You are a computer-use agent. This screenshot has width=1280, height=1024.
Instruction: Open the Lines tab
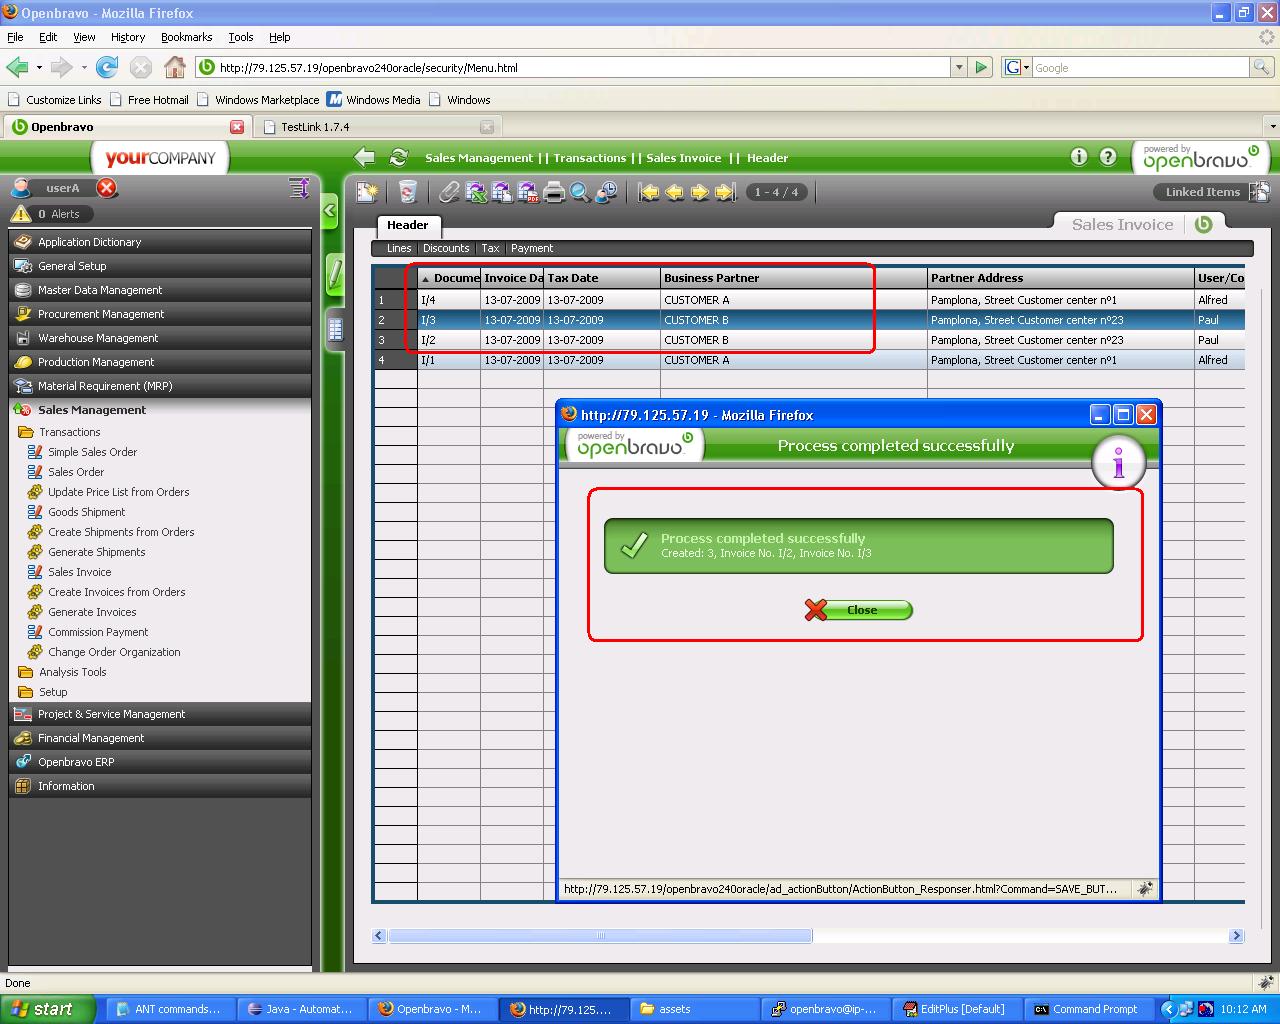(x=398, y=248)
